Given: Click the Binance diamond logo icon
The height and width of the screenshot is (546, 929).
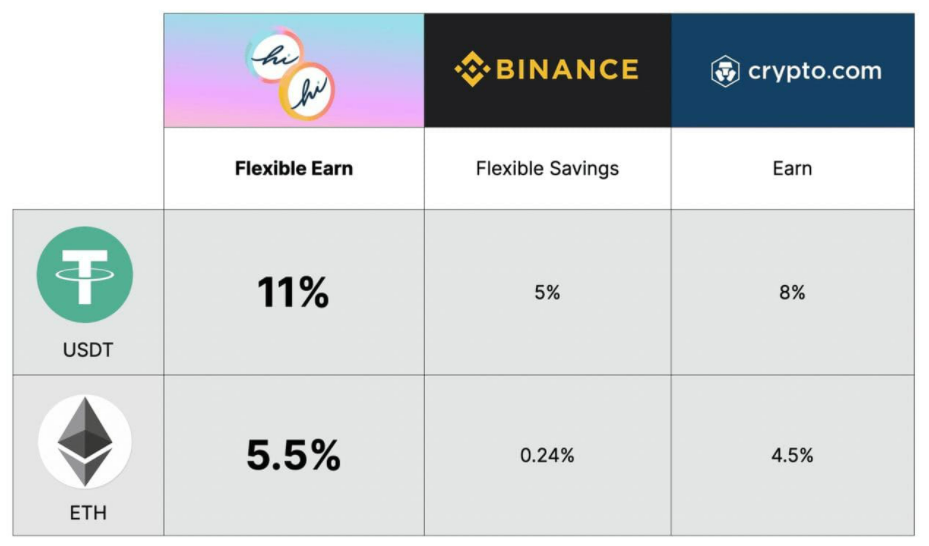Looking at the screenshot, I should [x=471, y=69].
